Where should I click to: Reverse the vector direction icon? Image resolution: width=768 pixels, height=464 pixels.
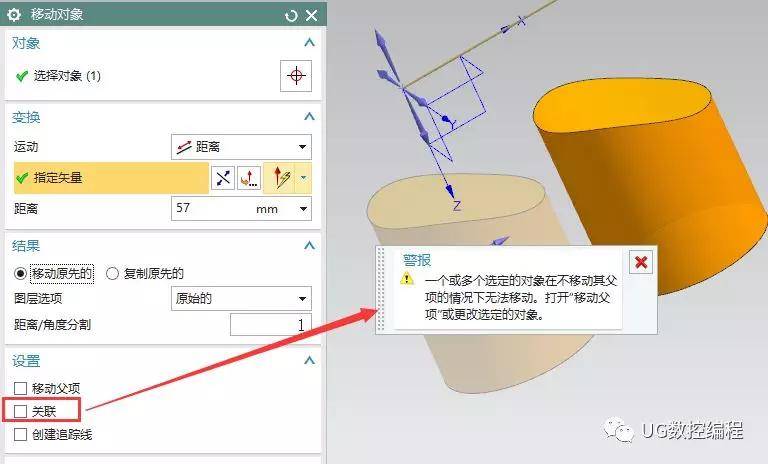[x=223, y=178]
